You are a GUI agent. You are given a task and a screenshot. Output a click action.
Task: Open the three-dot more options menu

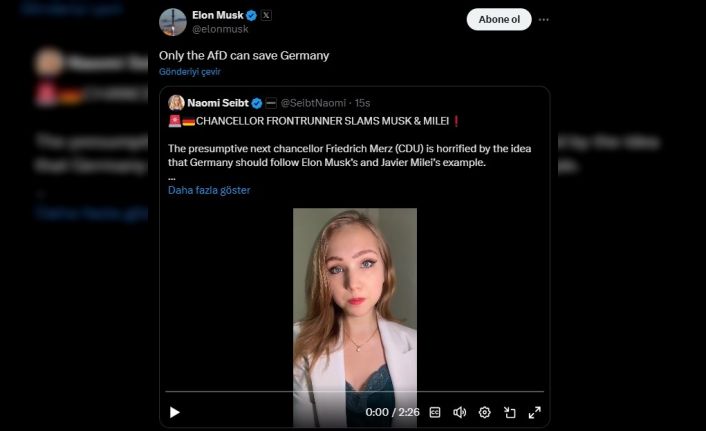(544, 19)
